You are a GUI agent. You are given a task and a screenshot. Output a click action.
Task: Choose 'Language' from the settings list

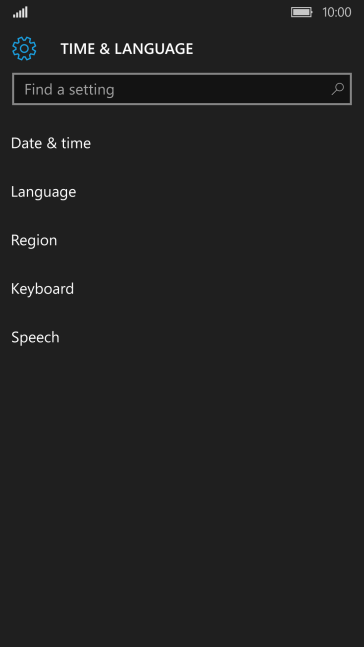pos(182,192)
